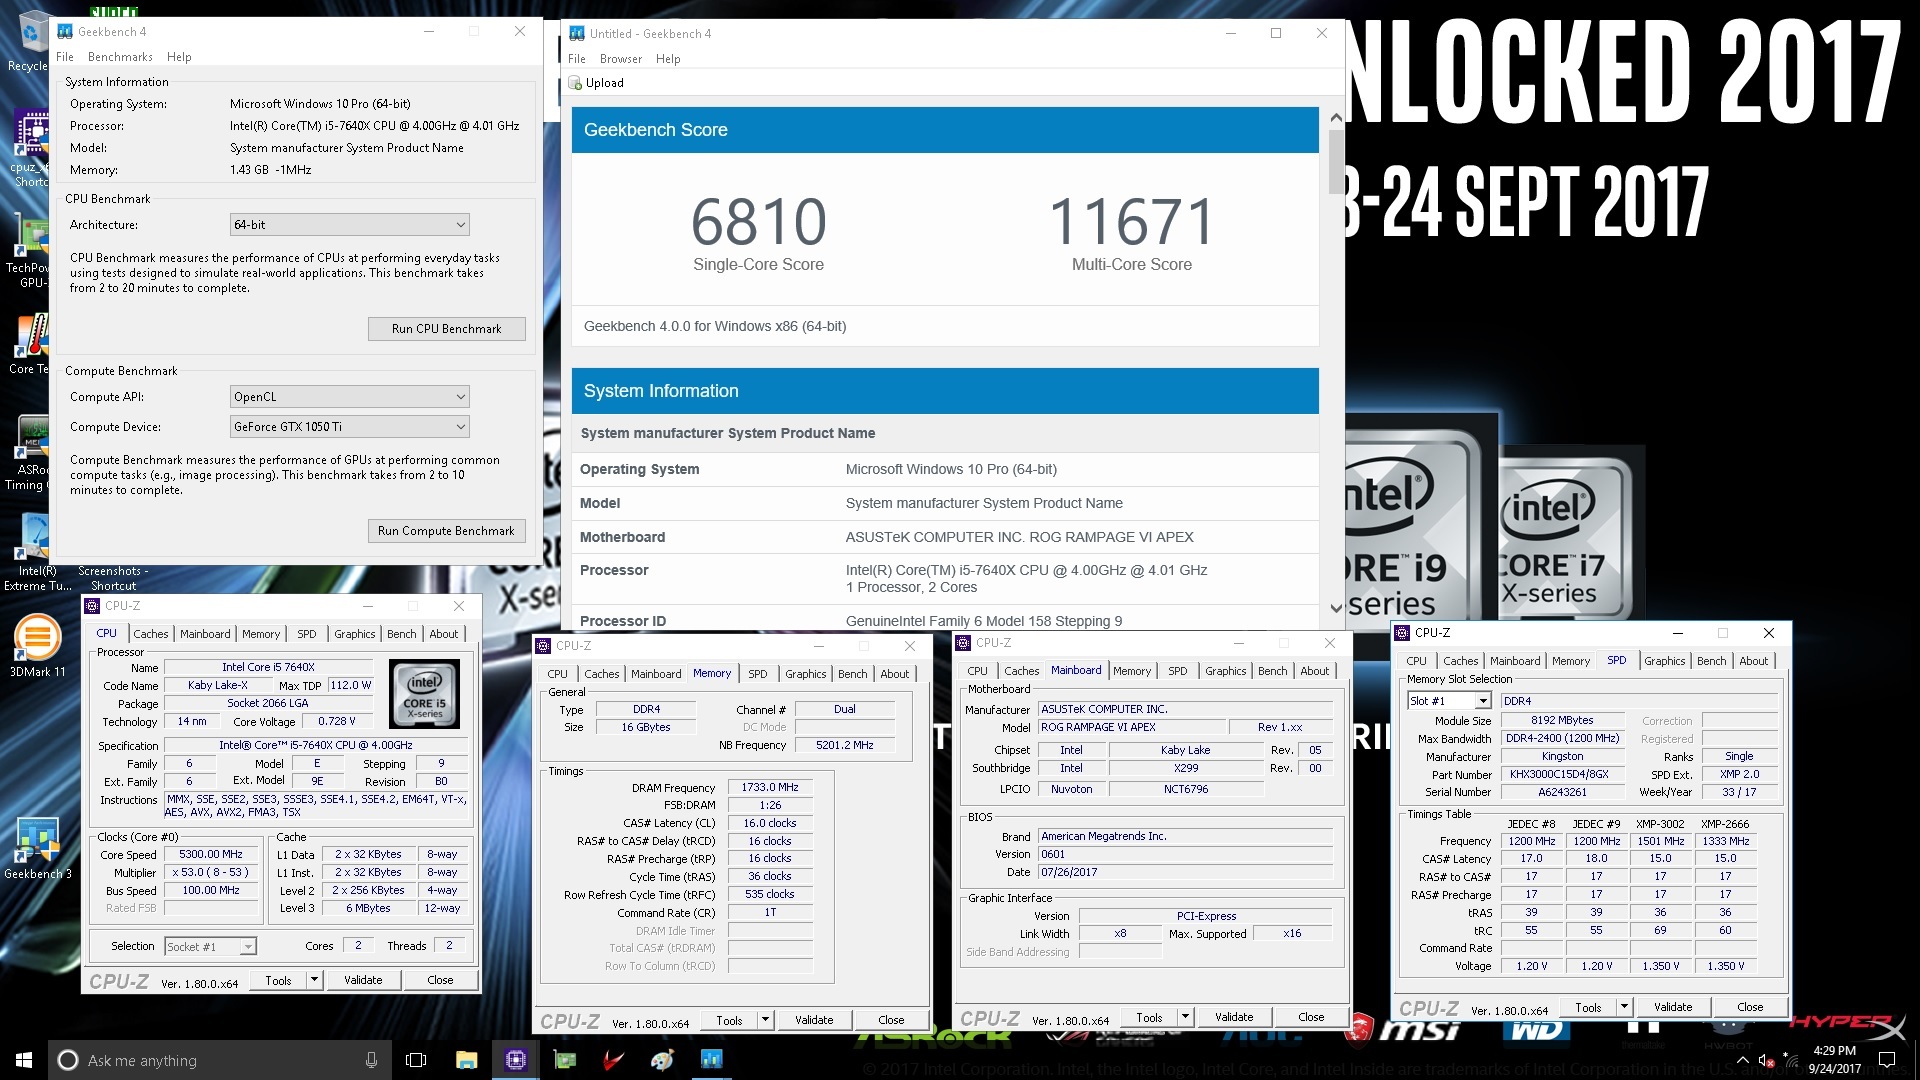Click the Core Speed 5300.00 MHz field
This screenshot has width=1920, height=1080.
point(211,855)
